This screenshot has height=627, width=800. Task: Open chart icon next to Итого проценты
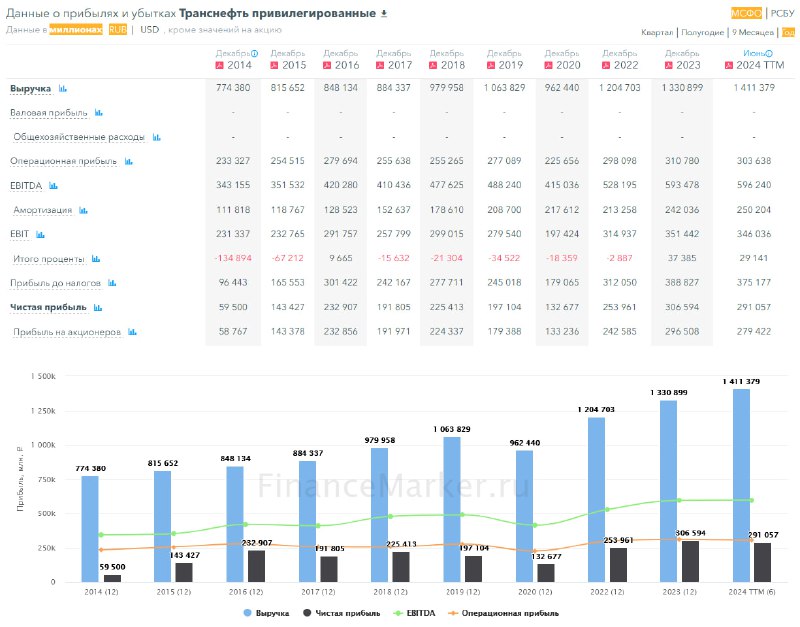(x=96, y=259)
